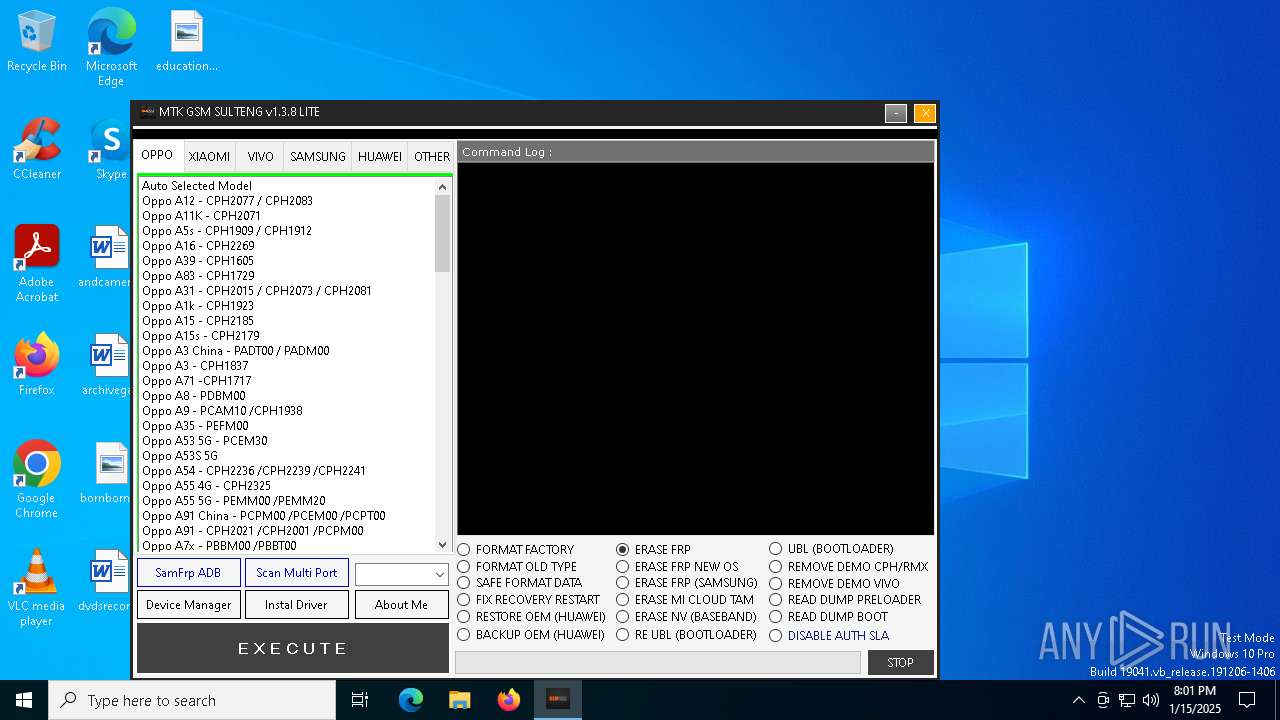
Task: Select FORMAT OLD TYPE option
Action: [518, 567]
